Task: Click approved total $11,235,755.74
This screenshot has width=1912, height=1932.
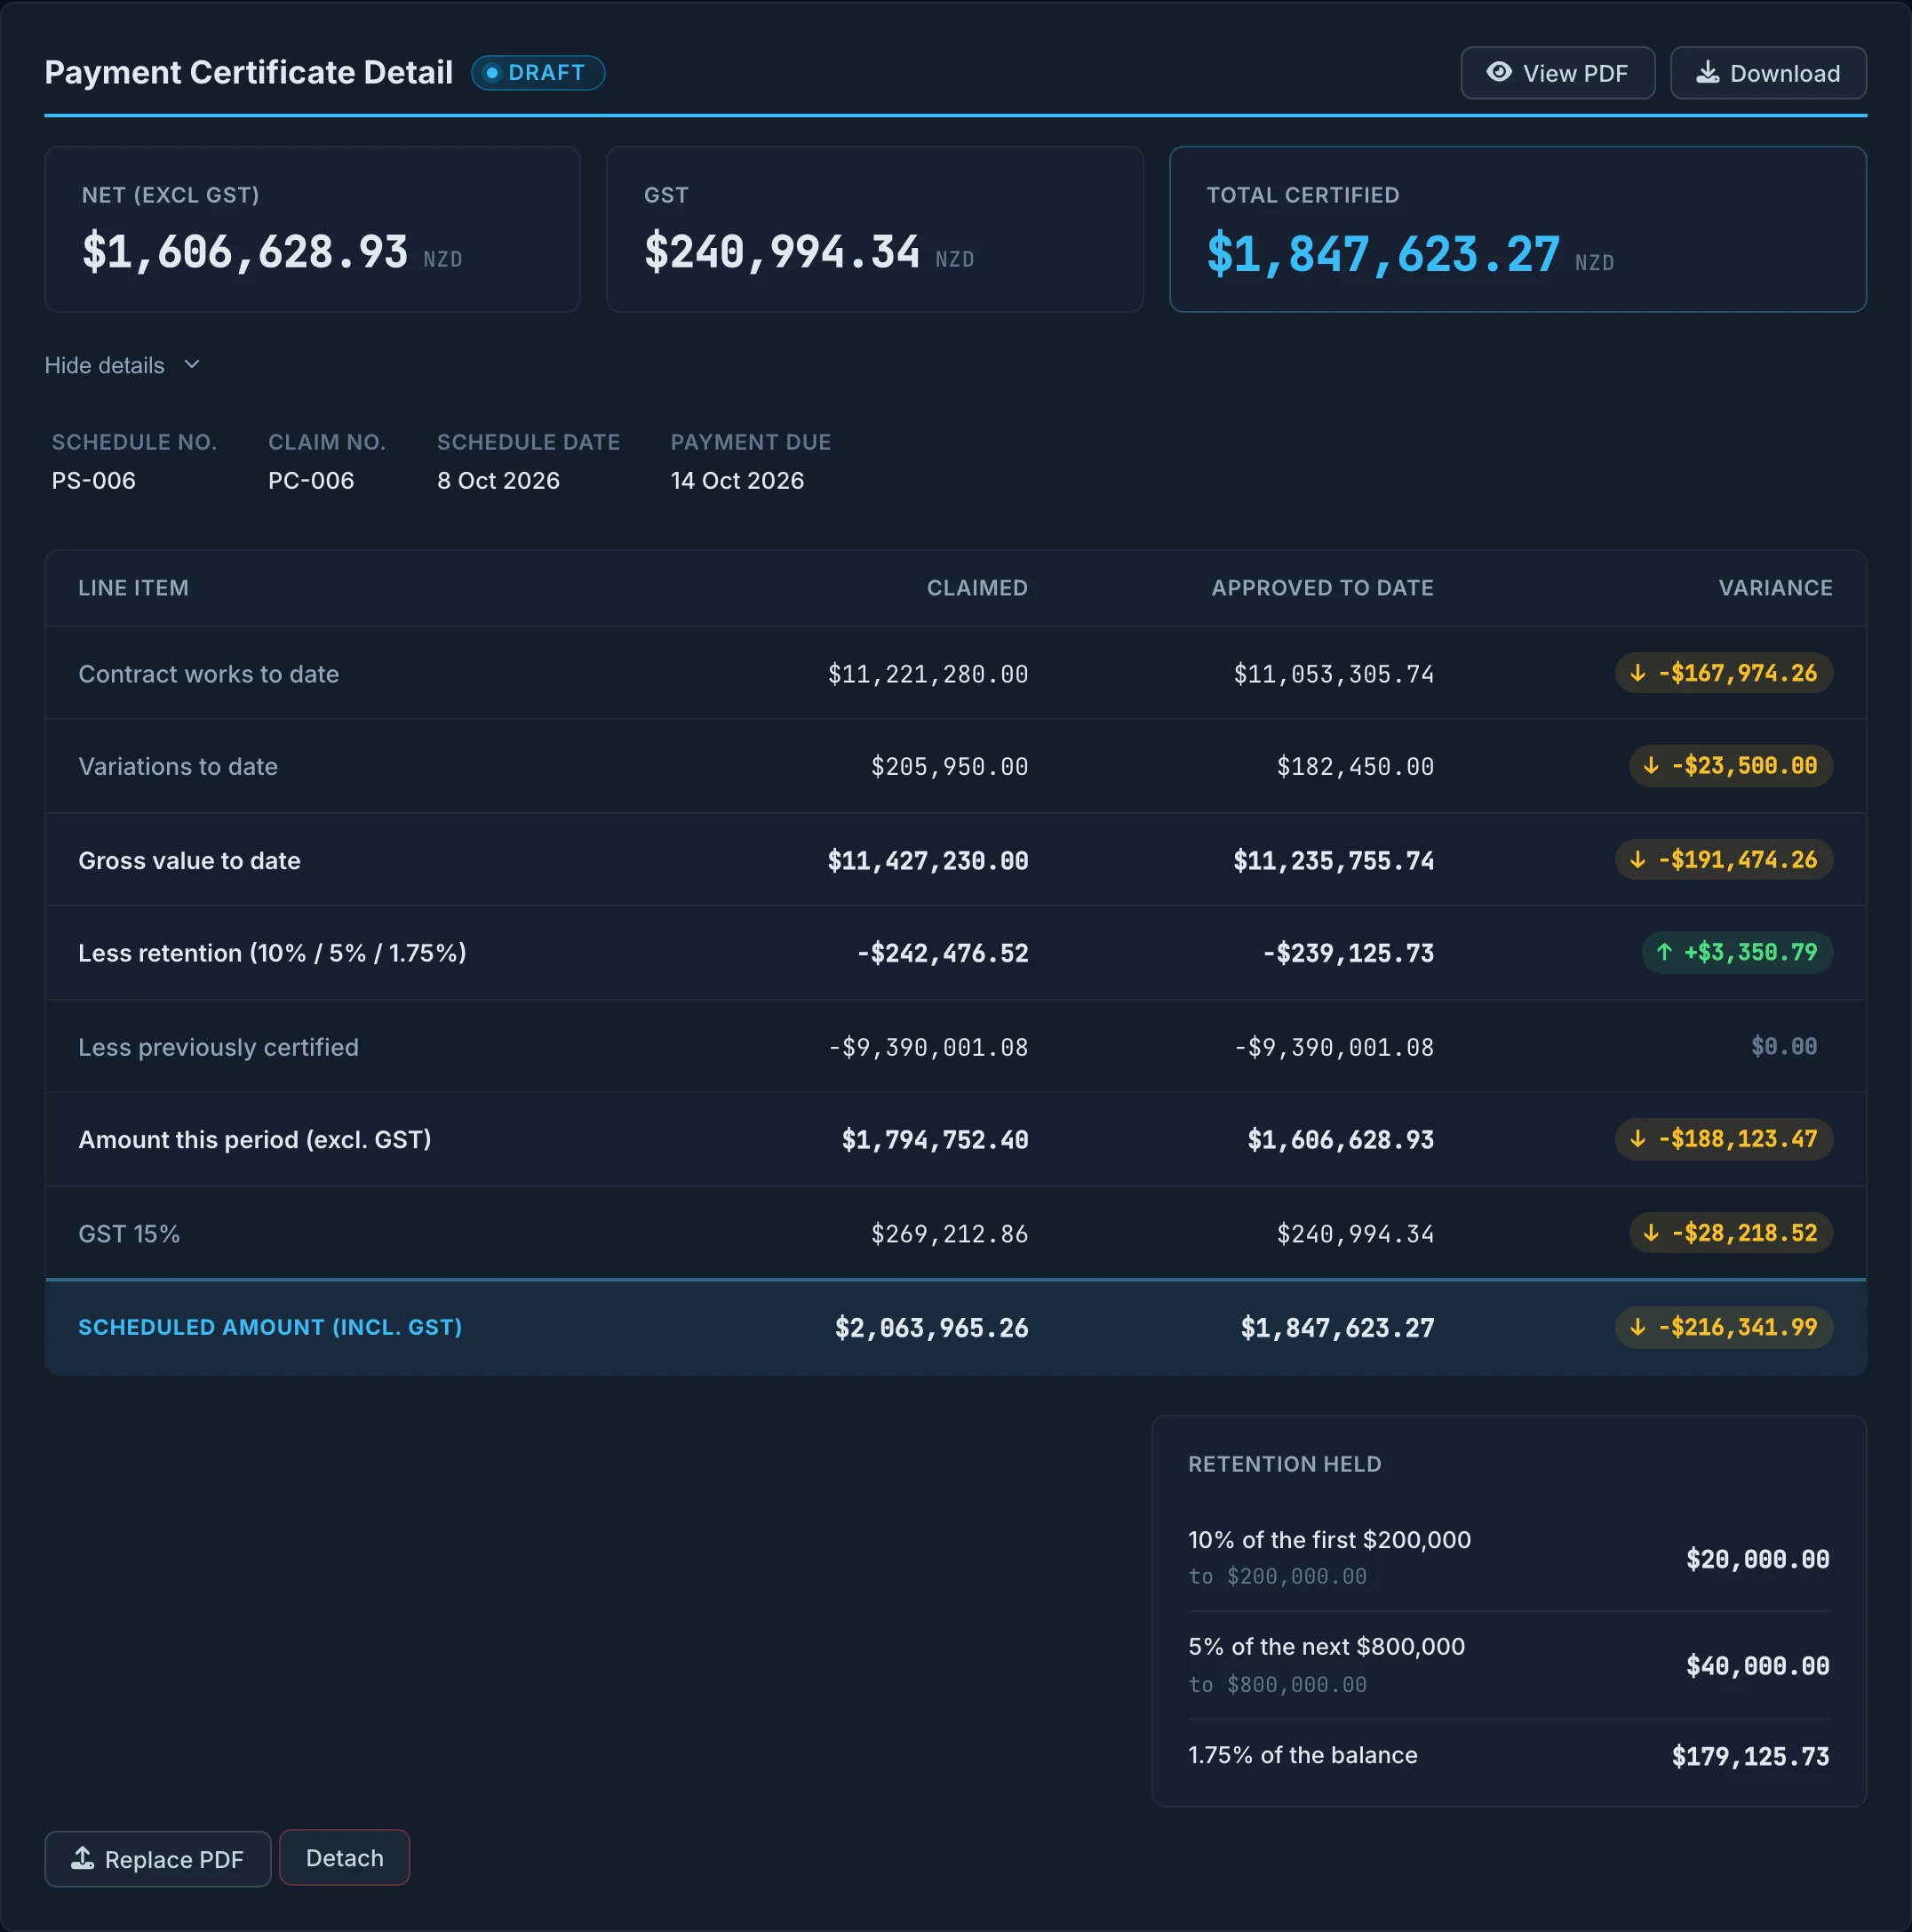Action: point(1333,861)
